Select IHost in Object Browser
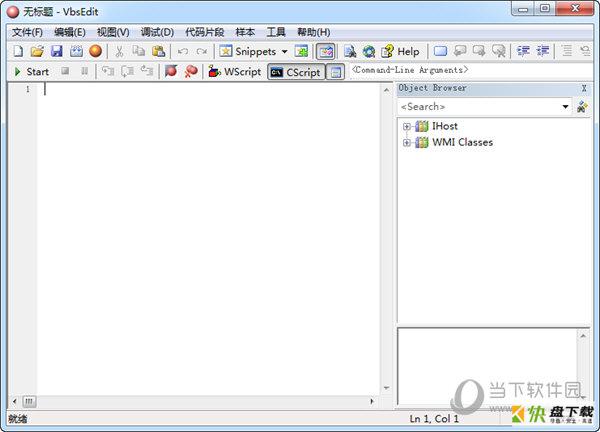 [445, 126]
